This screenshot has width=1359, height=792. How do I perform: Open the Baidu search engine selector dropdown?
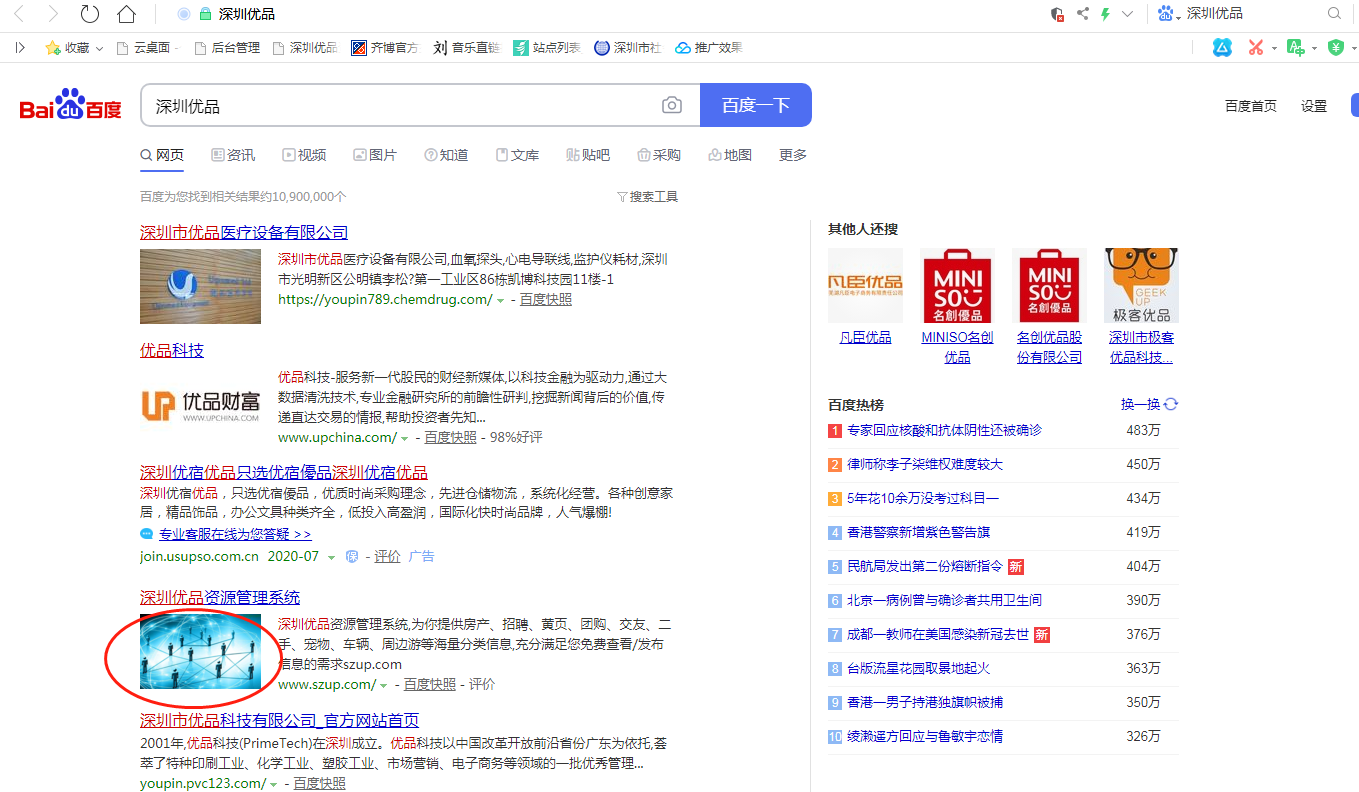point(1168,14)
